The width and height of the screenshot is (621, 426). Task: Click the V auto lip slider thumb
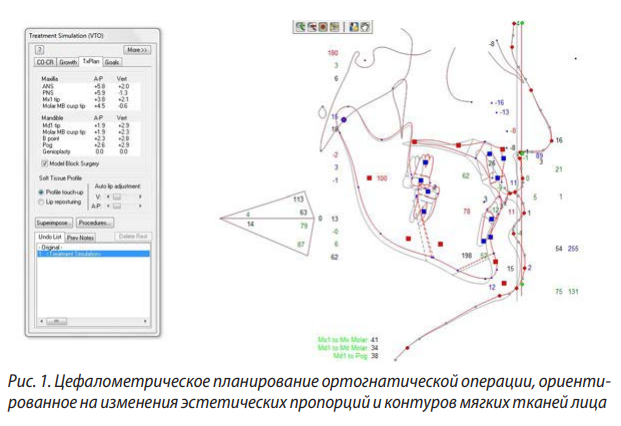pos(117,196)
